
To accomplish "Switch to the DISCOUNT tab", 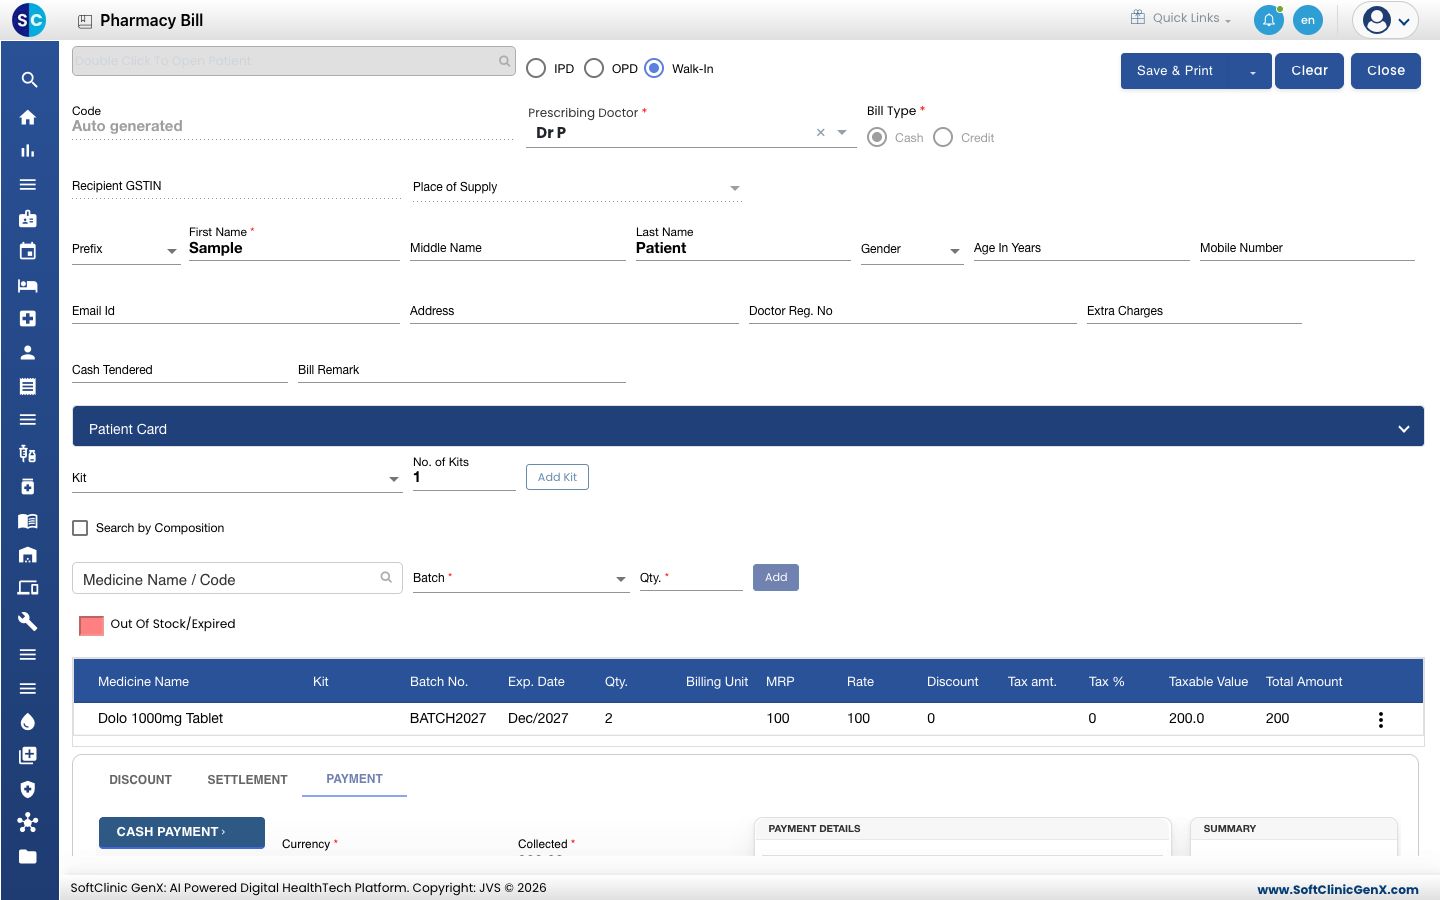I will [x=141, y=780].
